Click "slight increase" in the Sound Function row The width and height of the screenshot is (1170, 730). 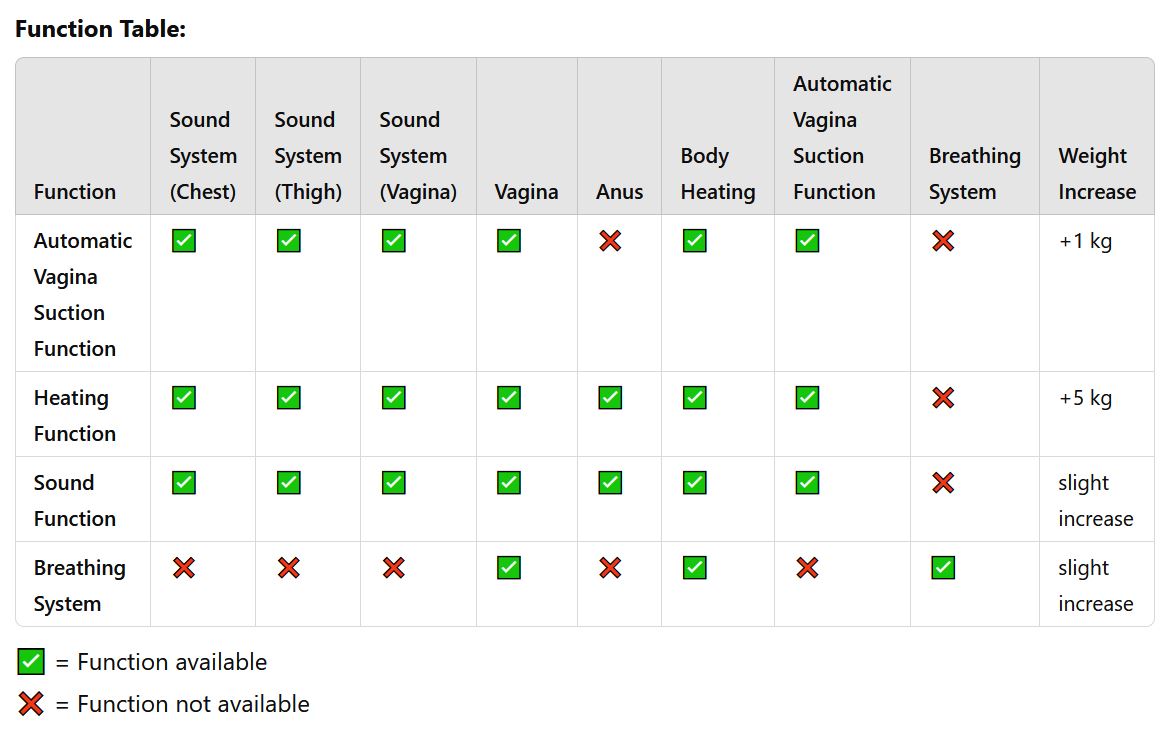(x=1095, y=500)
